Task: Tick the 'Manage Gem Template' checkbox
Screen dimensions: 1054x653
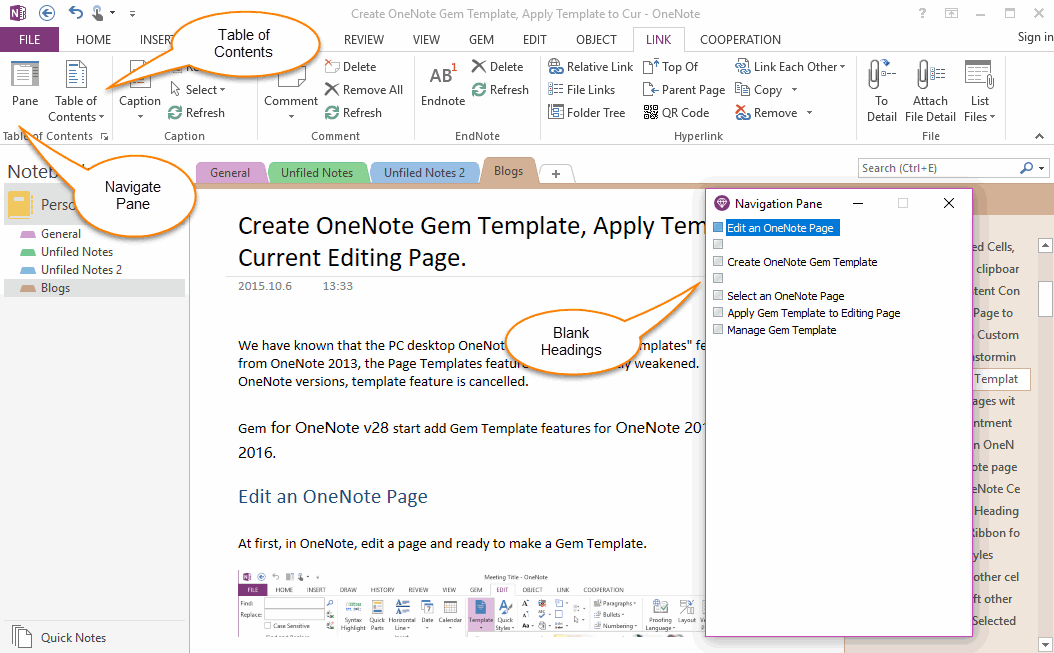Action: 718,329
